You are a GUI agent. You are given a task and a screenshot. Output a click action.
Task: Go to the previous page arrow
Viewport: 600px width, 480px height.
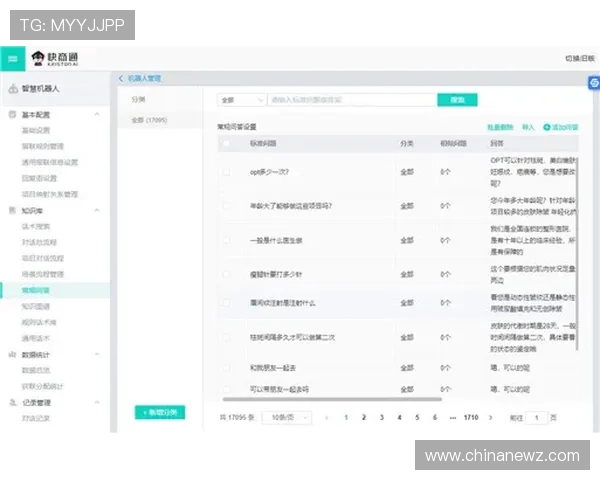coord(326,418)
